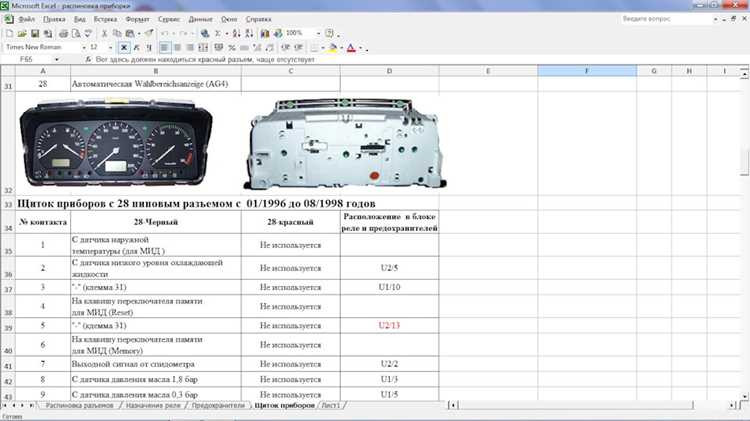Merge and center selected cells
The height and width of the screenshot is (421, 750).
tap(203, 48)
